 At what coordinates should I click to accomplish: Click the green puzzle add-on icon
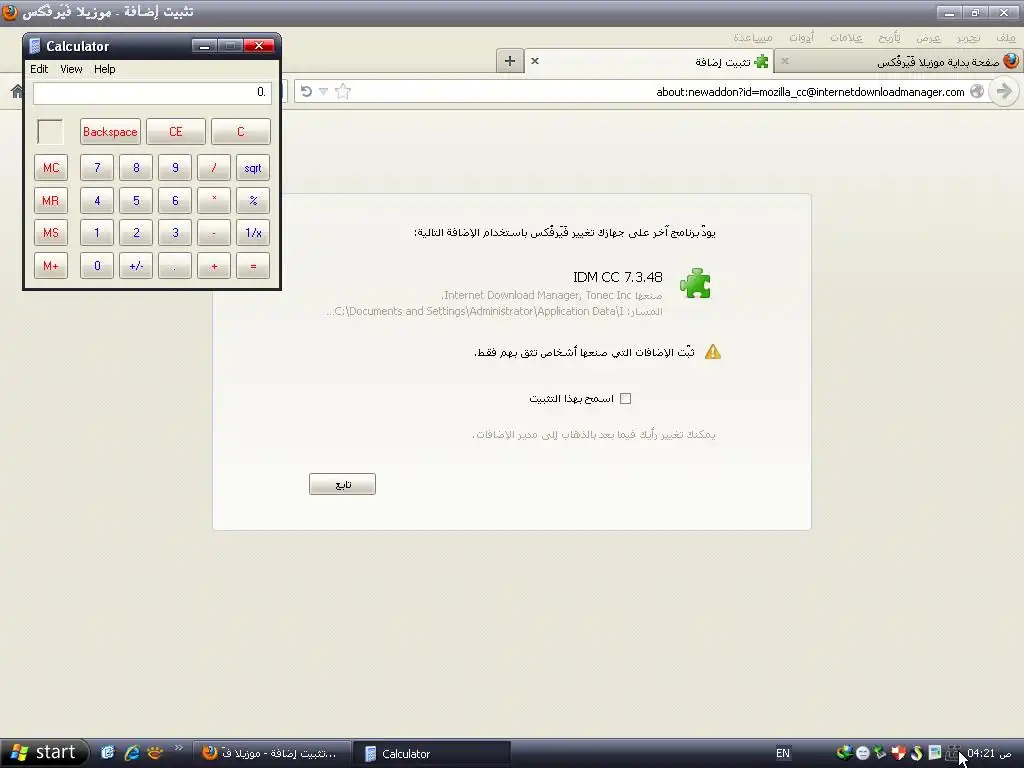[696, 283]
